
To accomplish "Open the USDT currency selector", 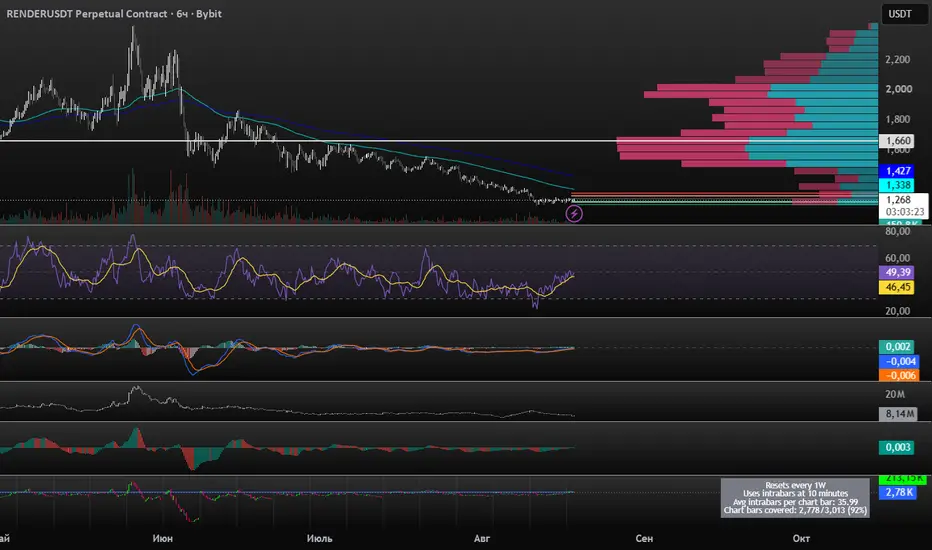I will [904, 14].
